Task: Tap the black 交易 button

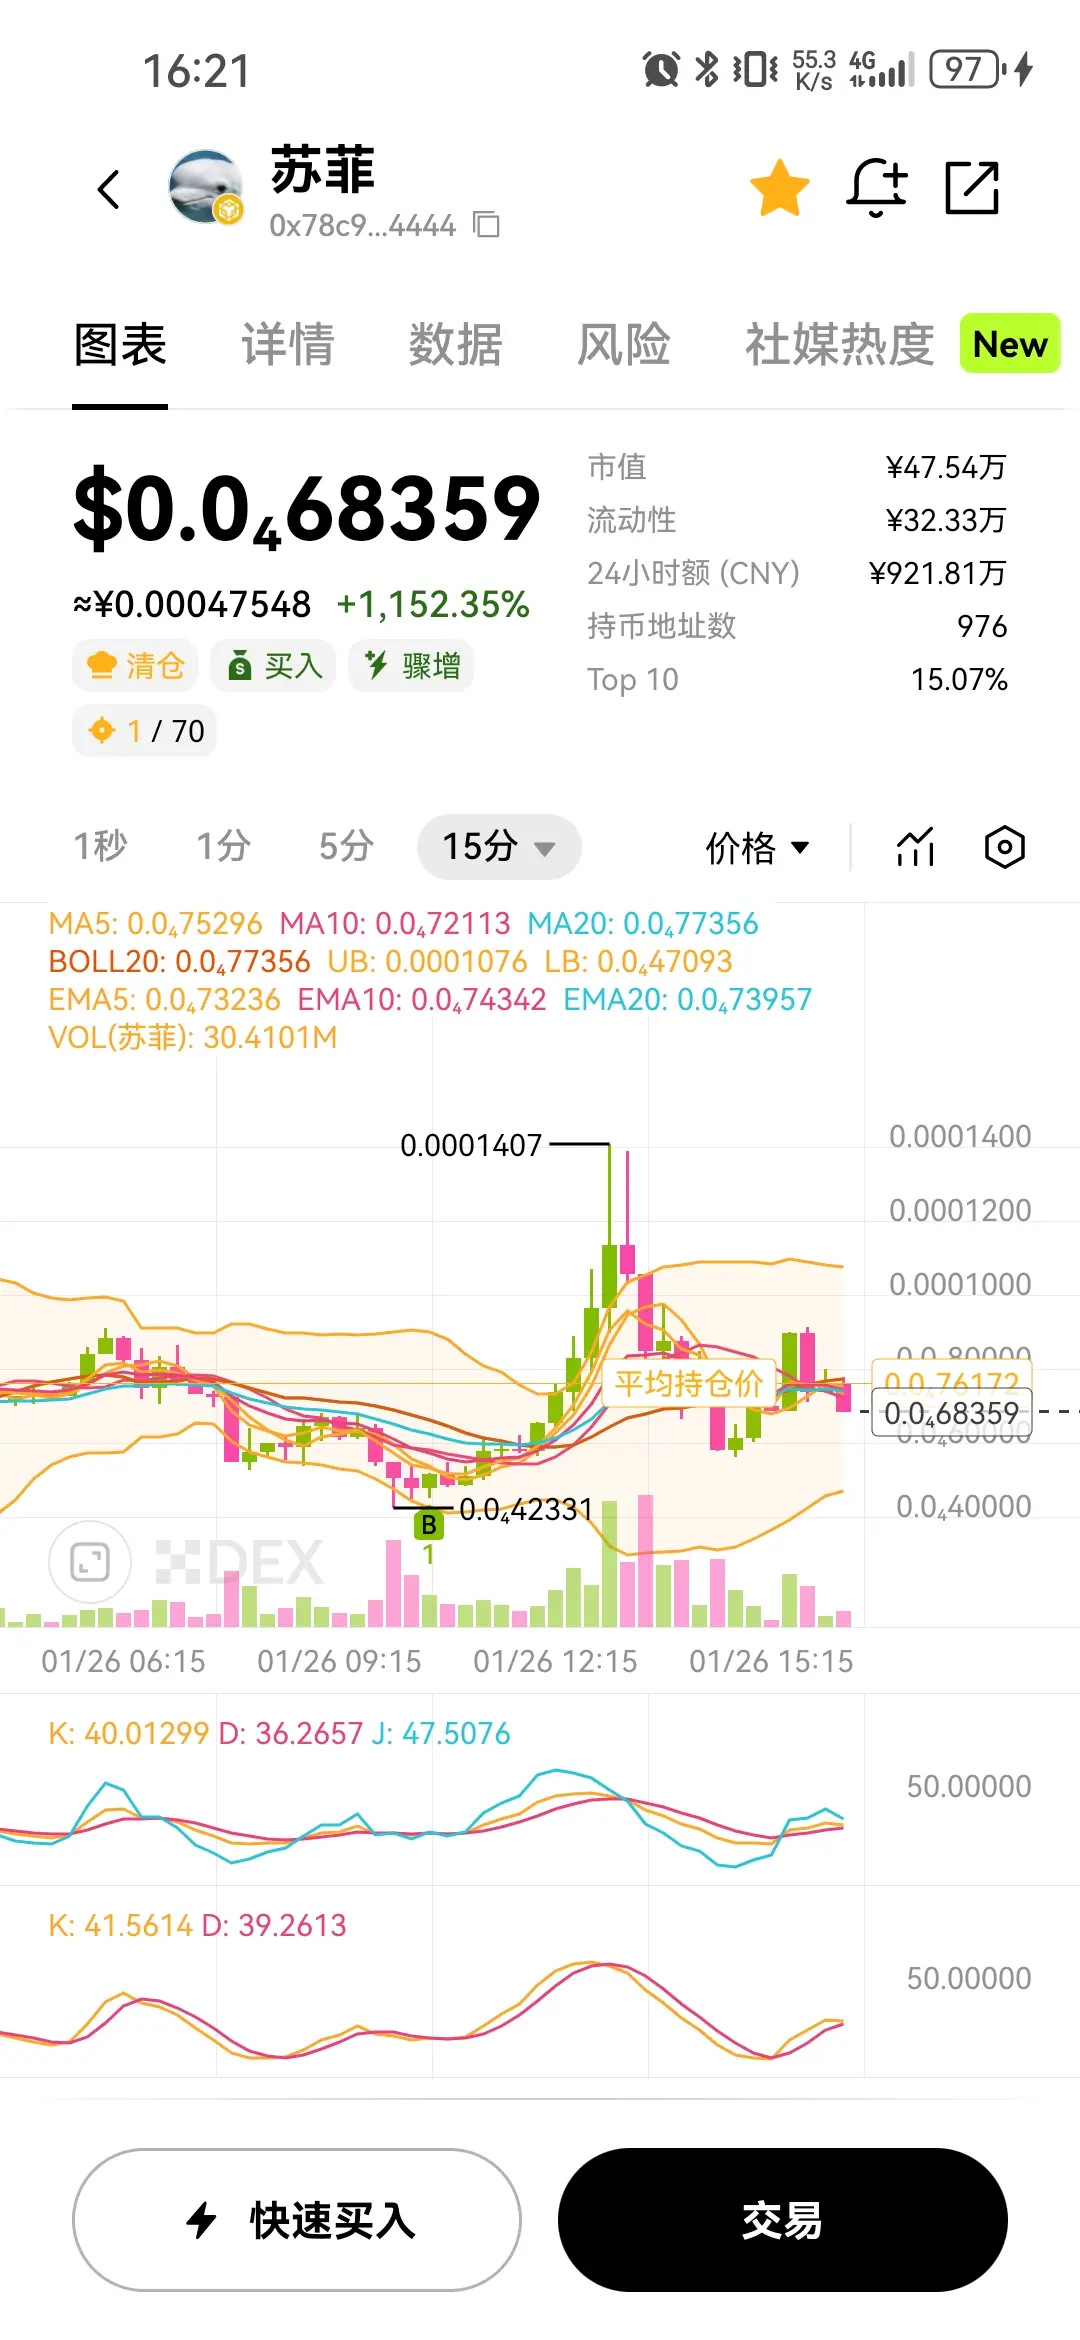Action: pyautogui.click(x=783, y=2219)
